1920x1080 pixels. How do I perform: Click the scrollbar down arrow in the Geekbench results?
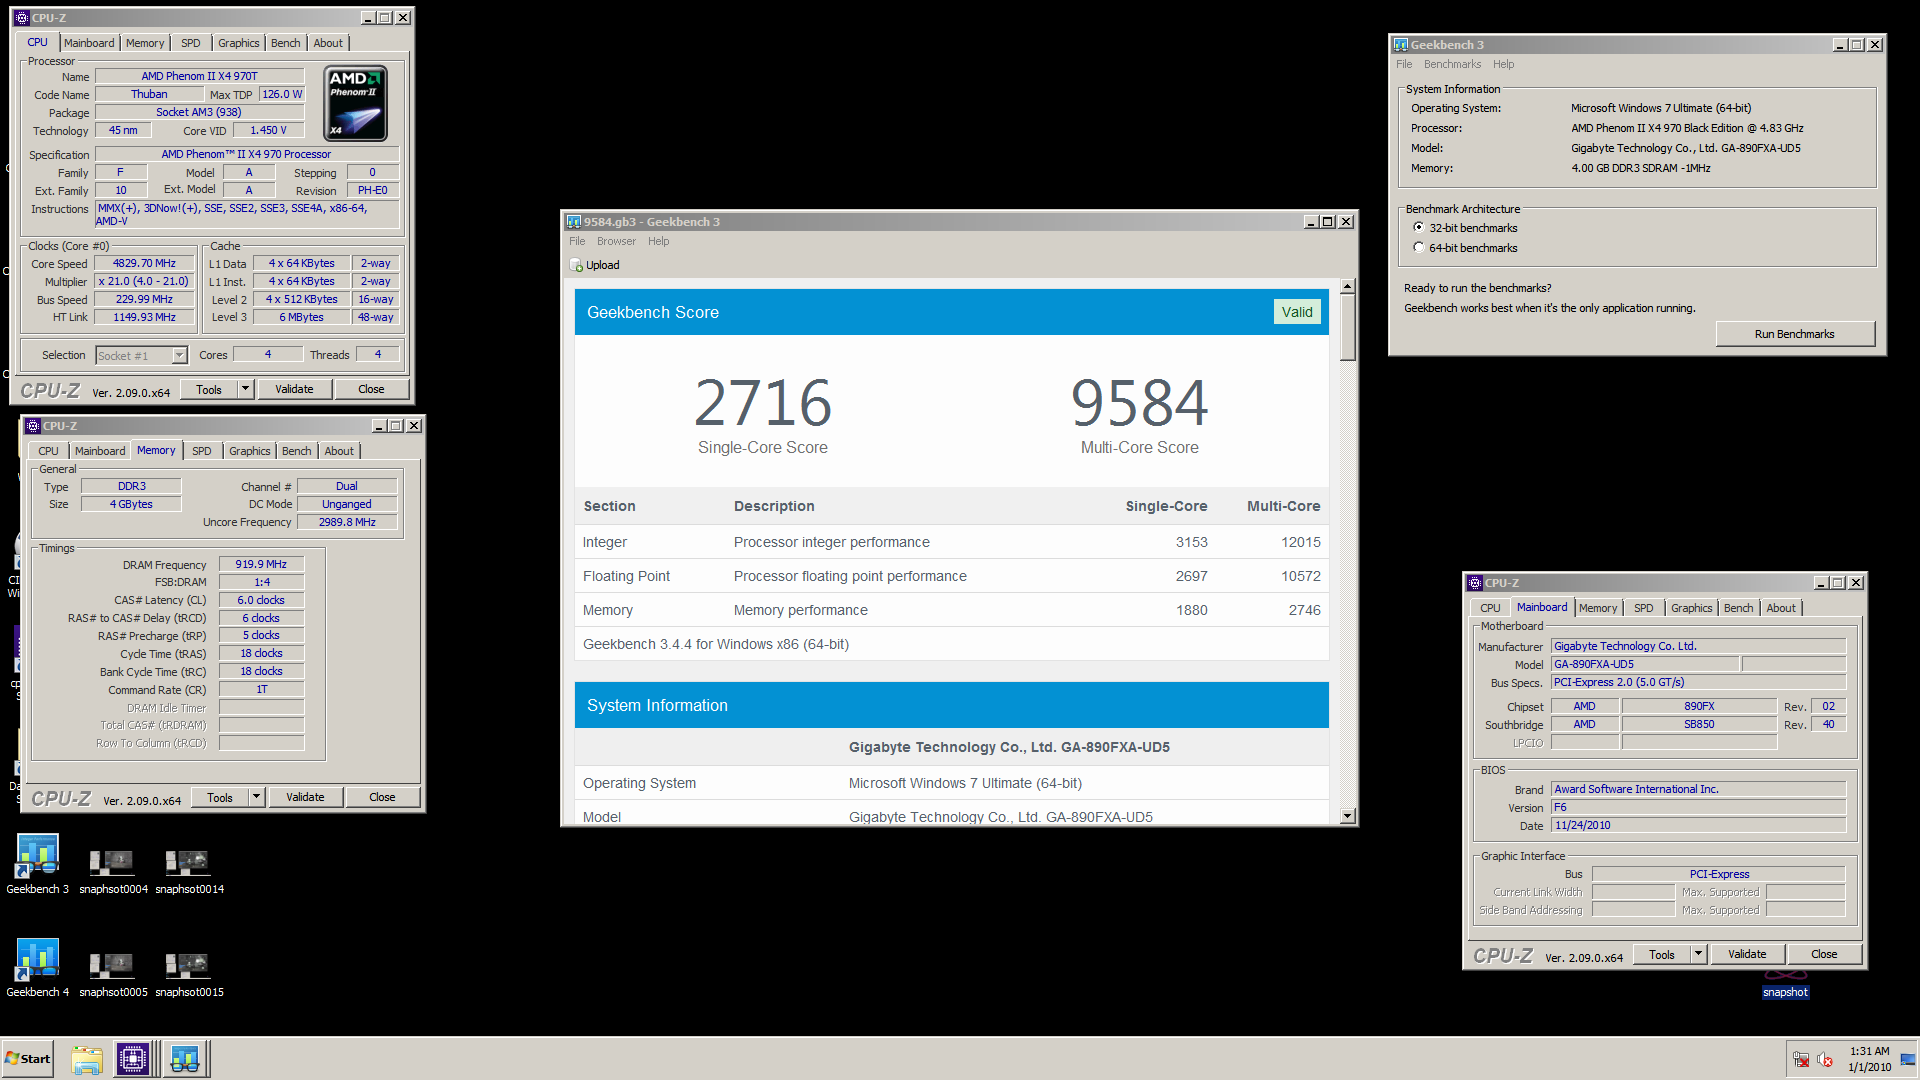point(1347,816)
